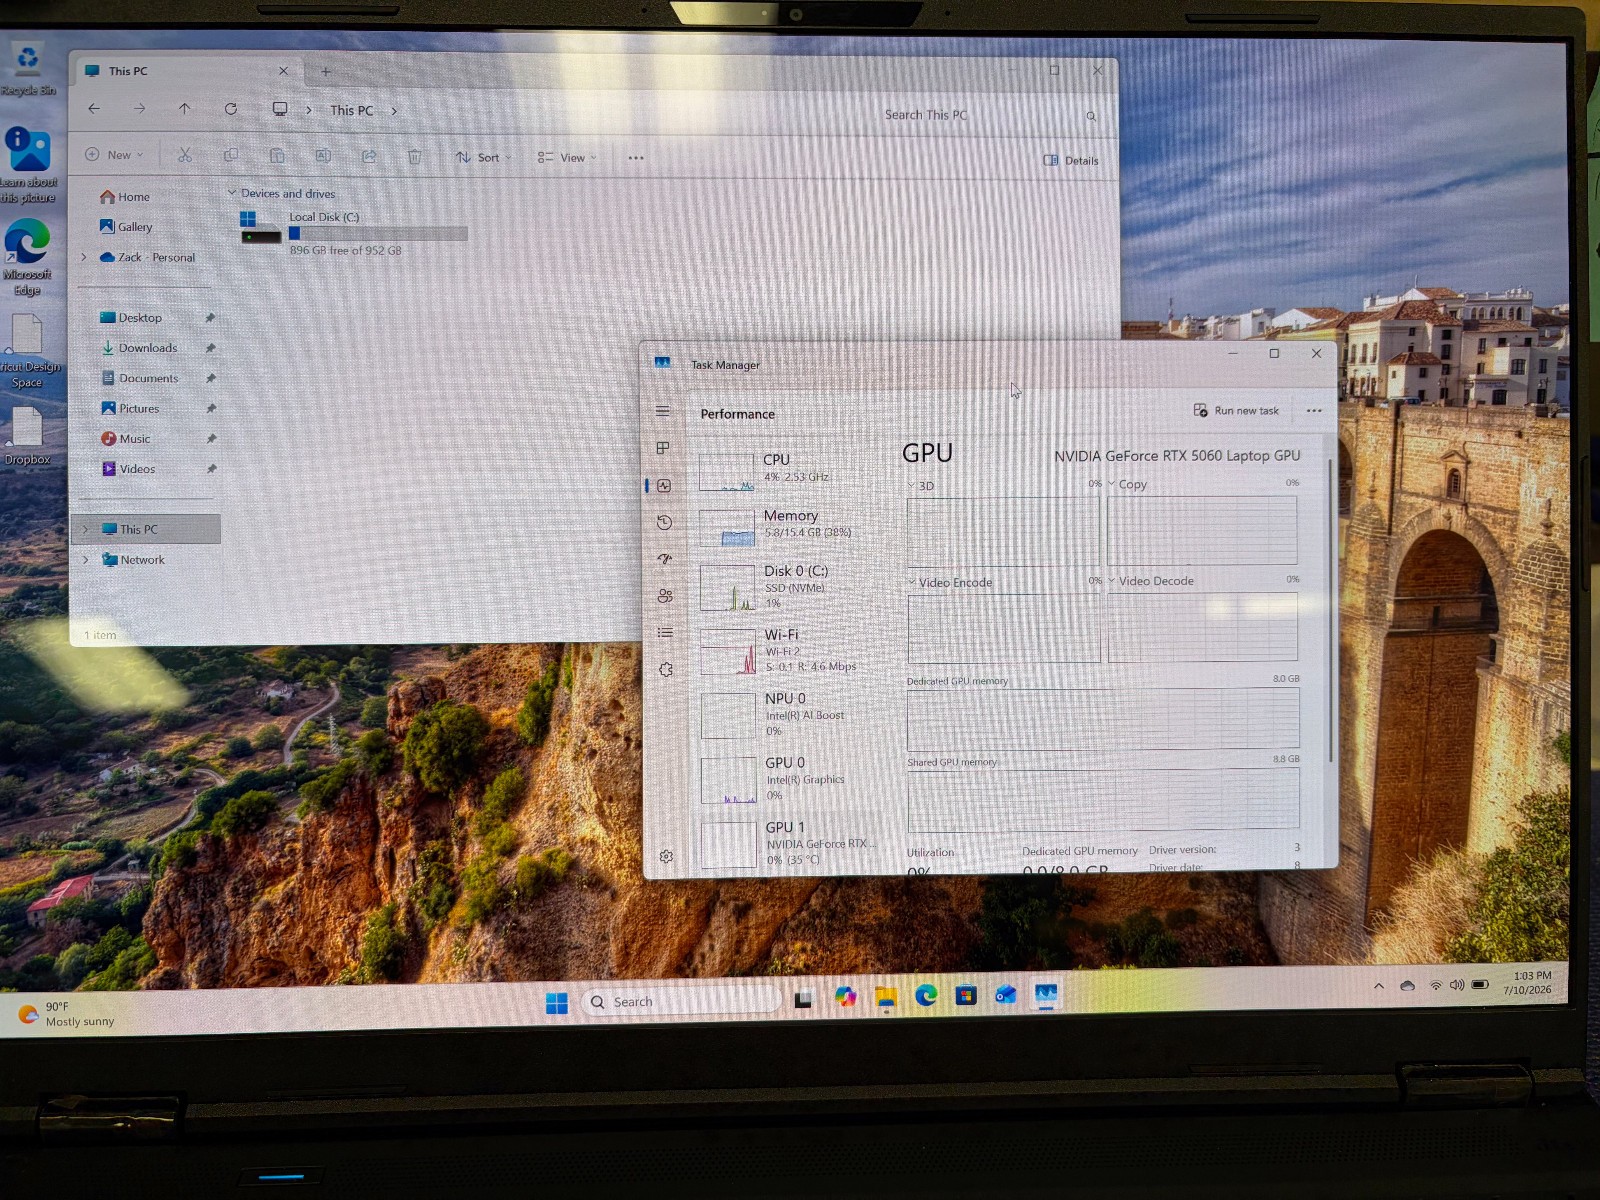This screenshot has width=1600, height=1200.
Task: Click the Copy icon in File Explorer toolbar
Action: pos(231,155)
